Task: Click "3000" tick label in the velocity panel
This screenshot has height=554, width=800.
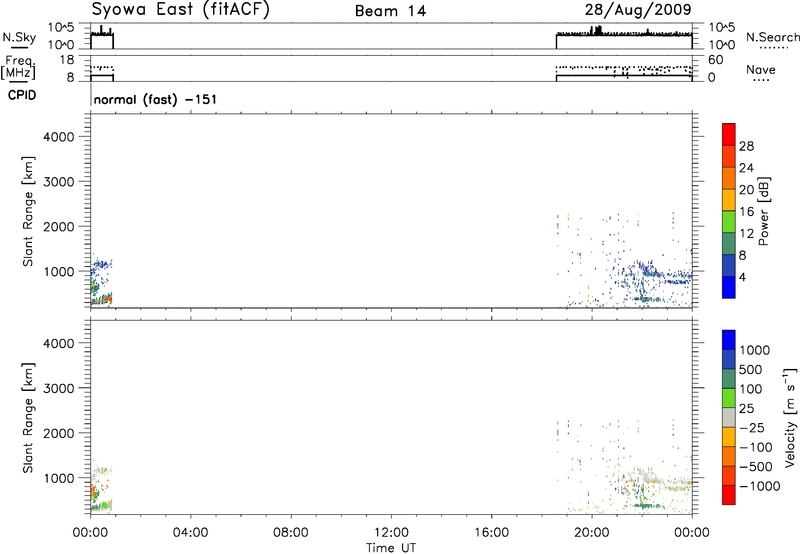Action: click(x=59, y=388)
